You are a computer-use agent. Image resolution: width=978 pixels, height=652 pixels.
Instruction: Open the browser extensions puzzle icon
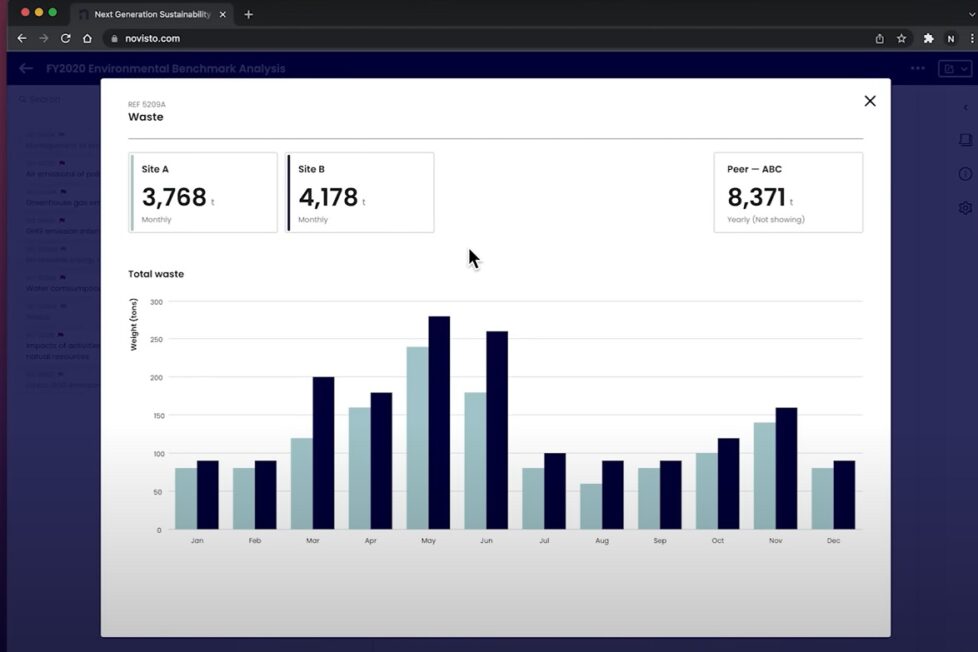pyautogui.click(x=928, y=38)
